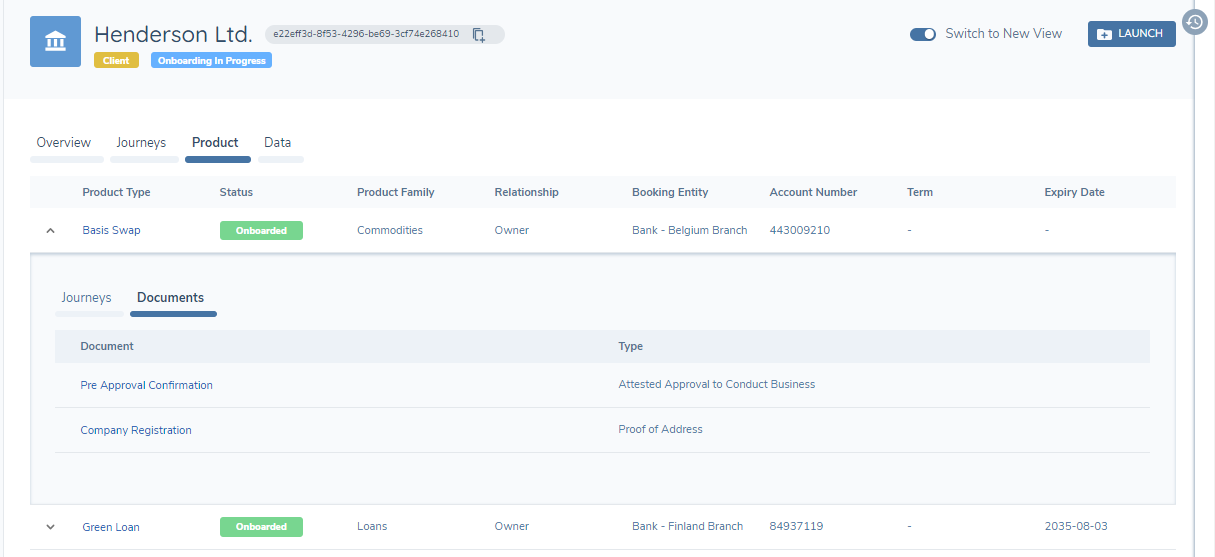This screenshot has width=1215, height=557.
Task: Click the Onboarded status of Basis Swap
Action: coord(261,231)
